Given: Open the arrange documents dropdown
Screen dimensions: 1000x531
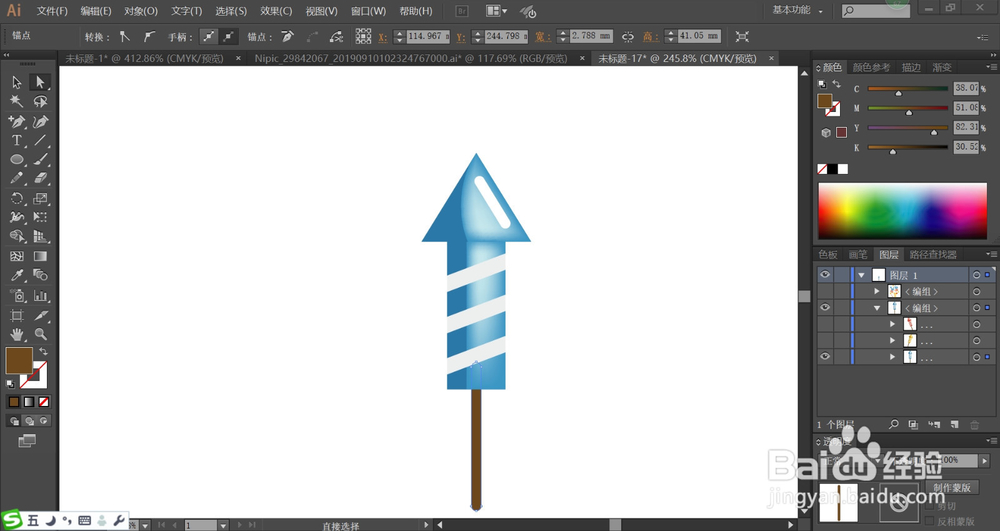Looking at the screenshot, I should 497,11.
